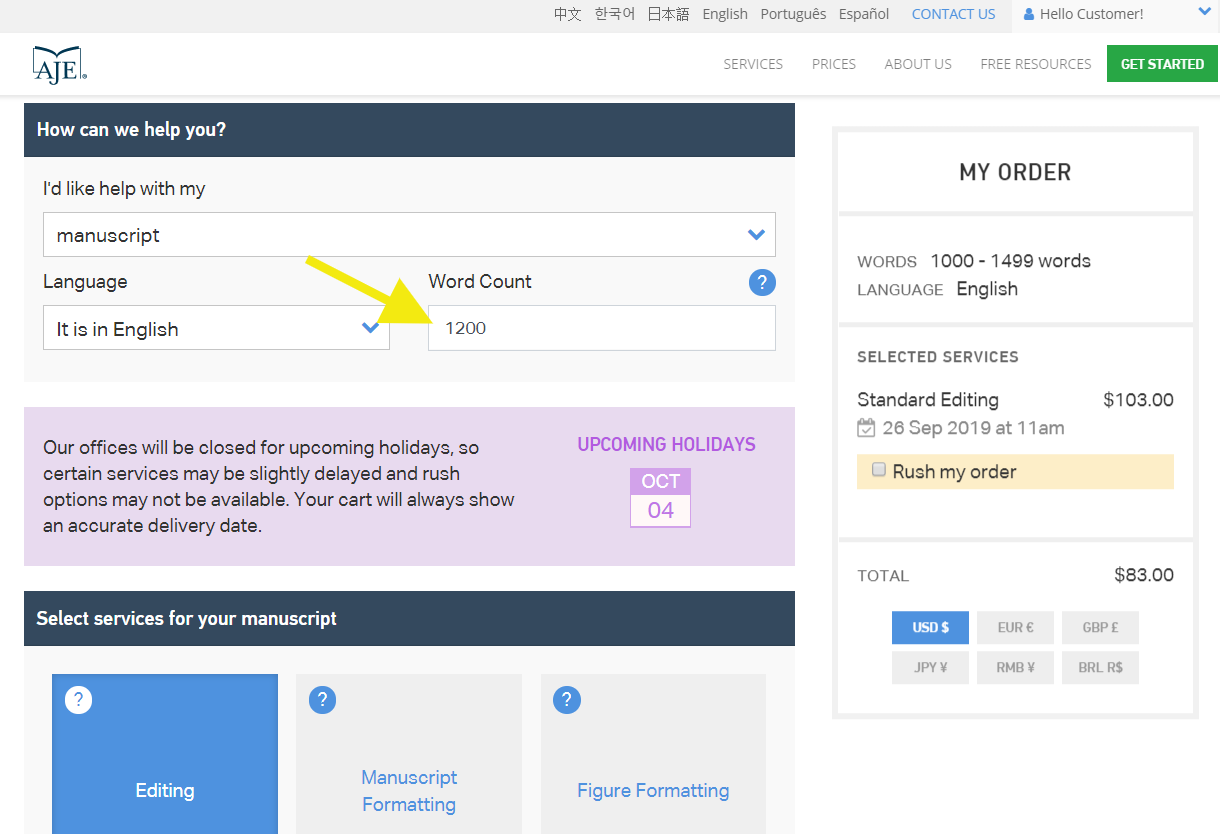Click the calendar icon beside delivery date
Image resolution: width=1220 pixels, height=834 pixels.
point(866,428)
